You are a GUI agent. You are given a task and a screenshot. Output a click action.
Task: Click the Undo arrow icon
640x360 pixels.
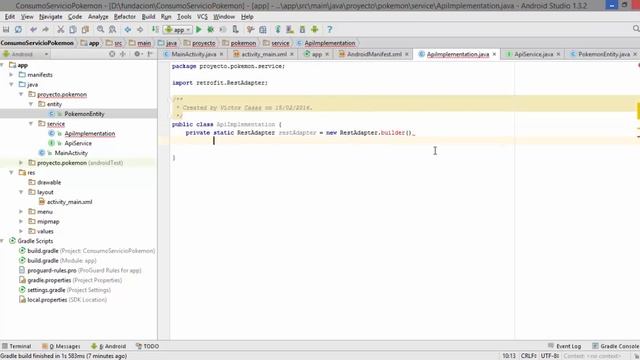[33, 29]
